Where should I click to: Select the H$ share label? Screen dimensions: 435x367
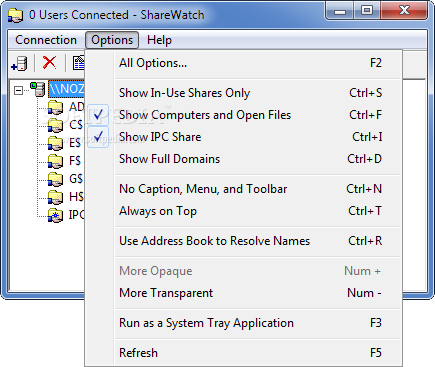[76, 197]
